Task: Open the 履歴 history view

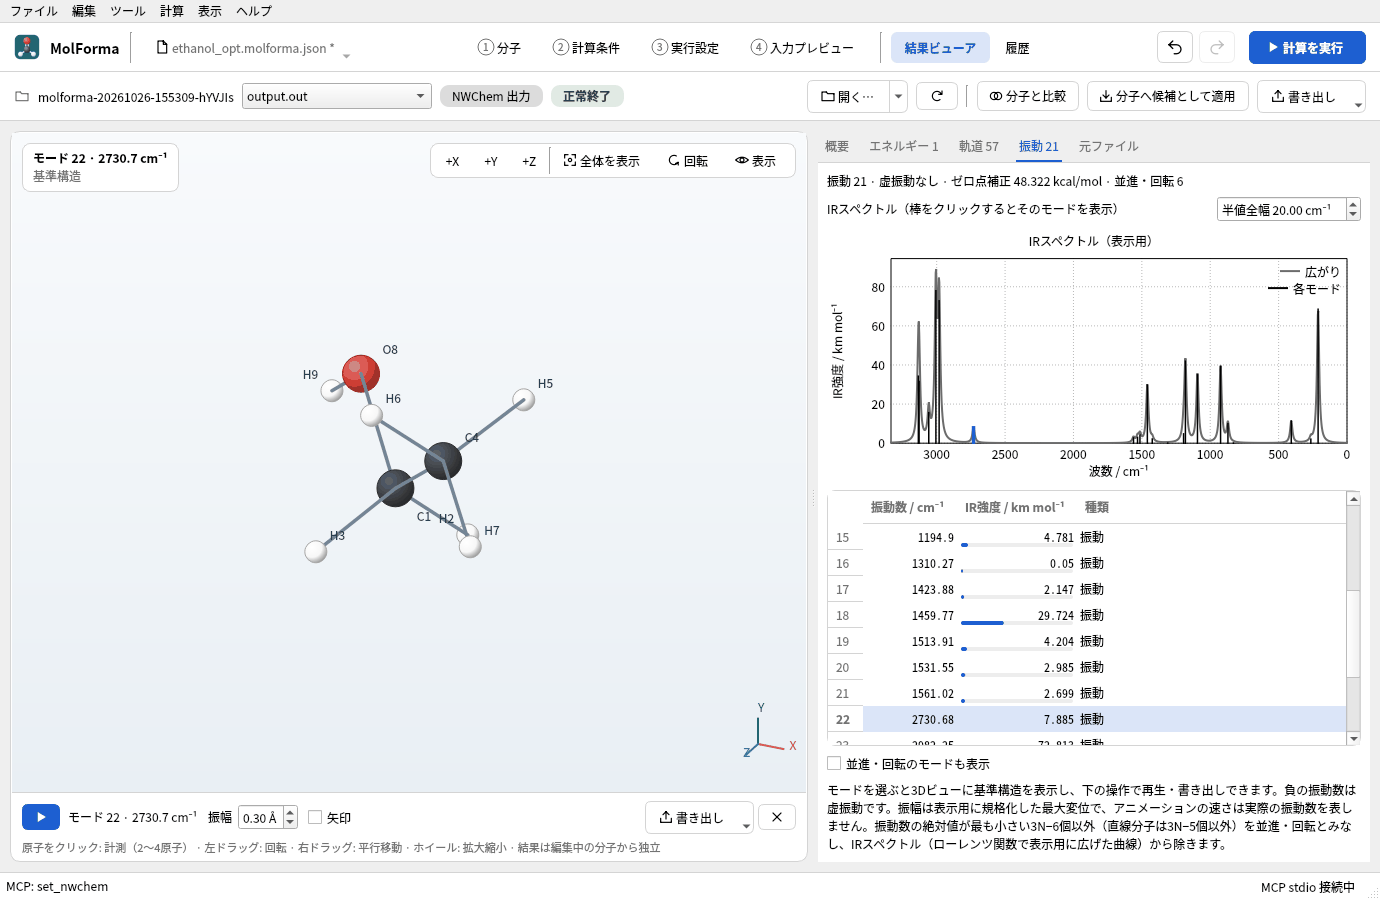Action: [x=1017, y=47]
